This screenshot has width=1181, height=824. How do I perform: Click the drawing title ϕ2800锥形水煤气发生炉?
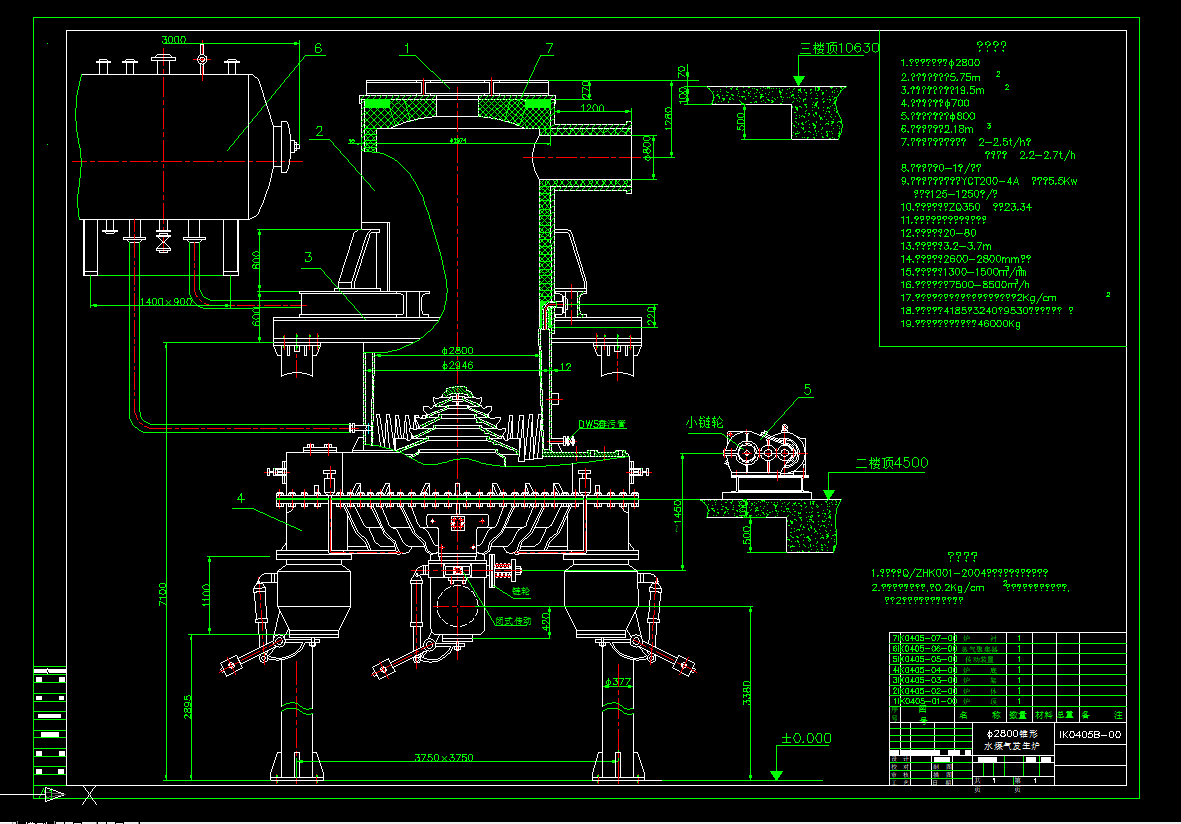pos(1012,739)
